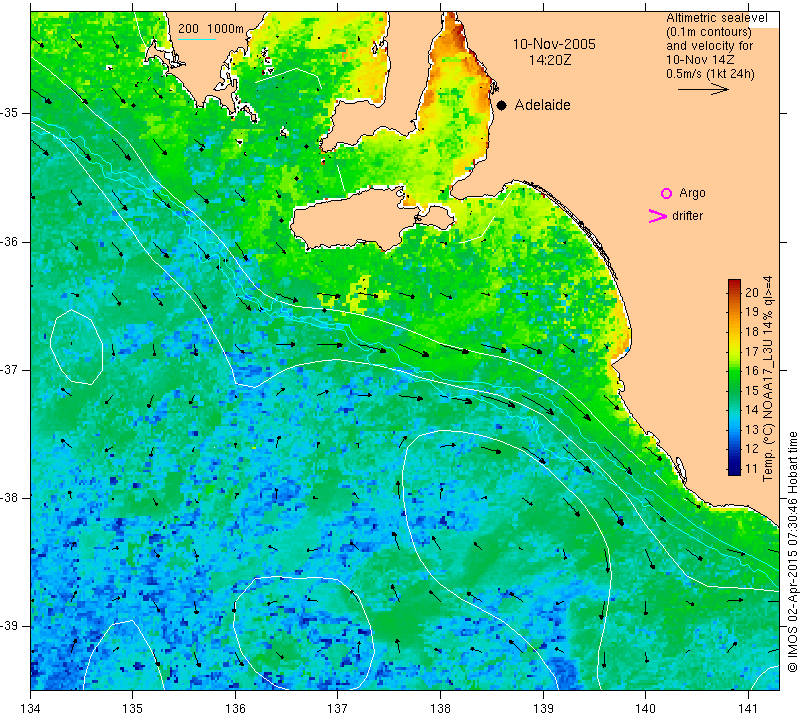Click the colorbar value 18
Viewport: 800px width, 720px height.
coord(752,332)
